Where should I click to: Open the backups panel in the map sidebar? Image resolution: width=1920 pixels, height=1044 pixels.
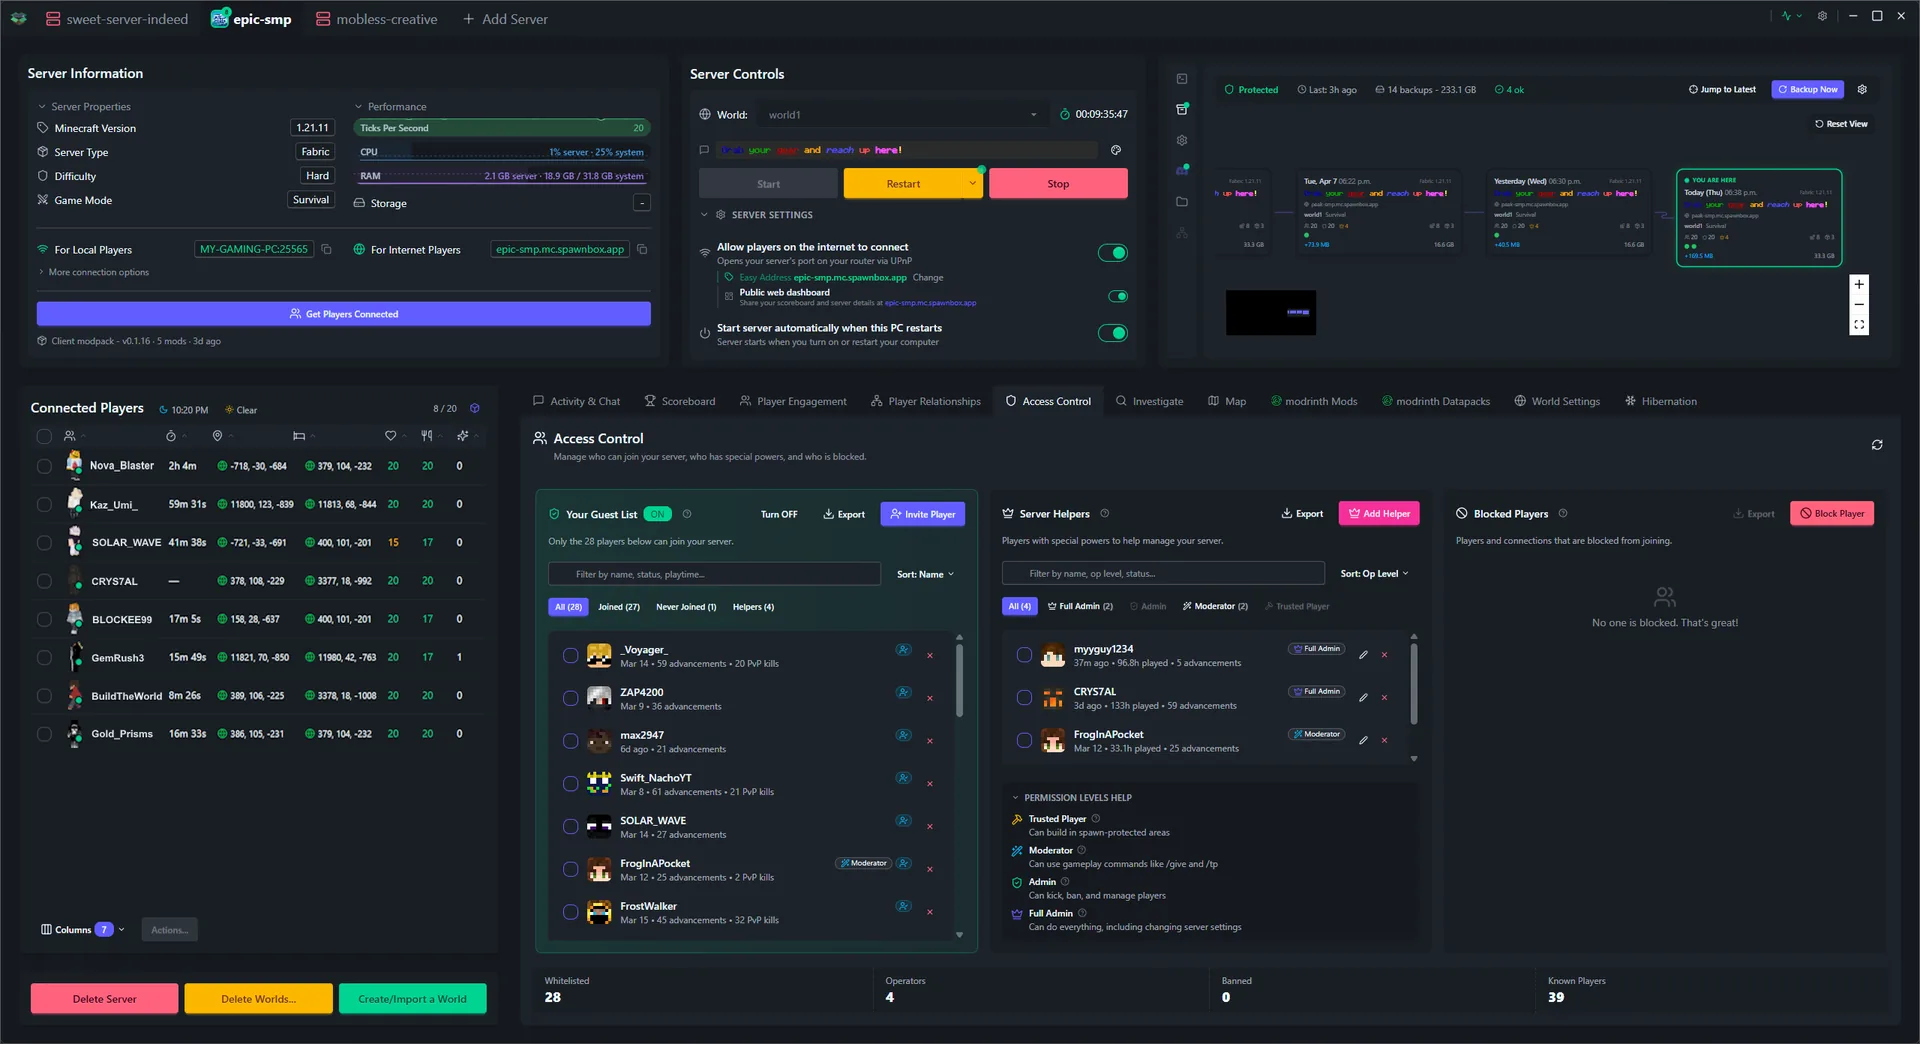click(1181, 108)
